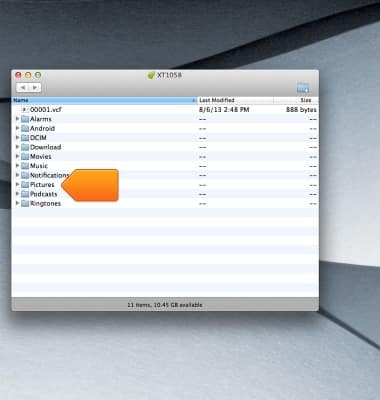Sort by the Size column header
Screen dimensions: 380x400
(x=296, y=100)
